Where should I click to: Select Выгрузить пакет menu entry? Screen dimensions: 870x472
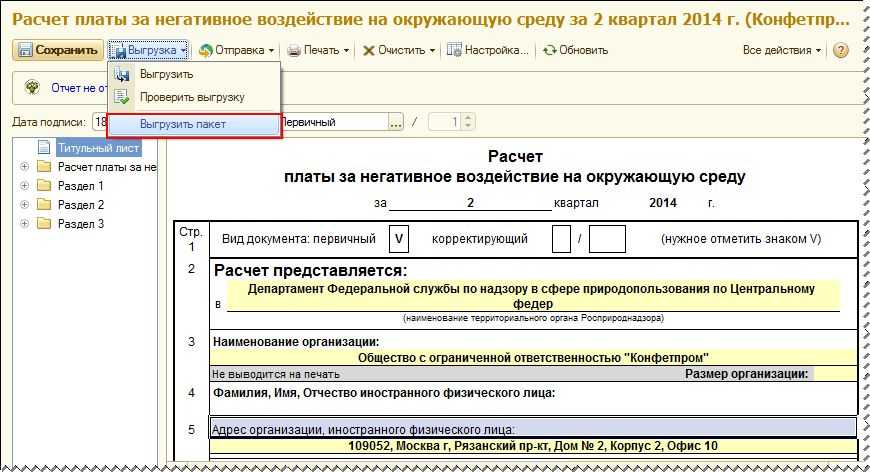[x=183, y=125]
